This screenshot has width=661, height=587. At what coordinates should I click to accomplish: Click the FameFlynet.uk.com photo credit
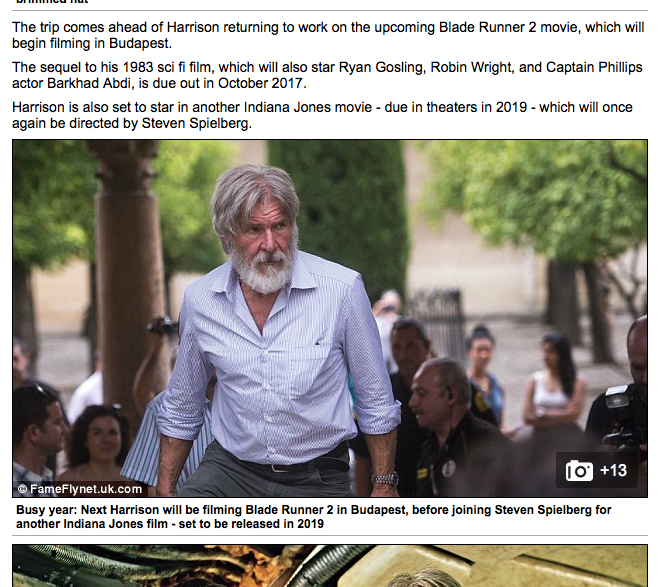pos(80,489)
